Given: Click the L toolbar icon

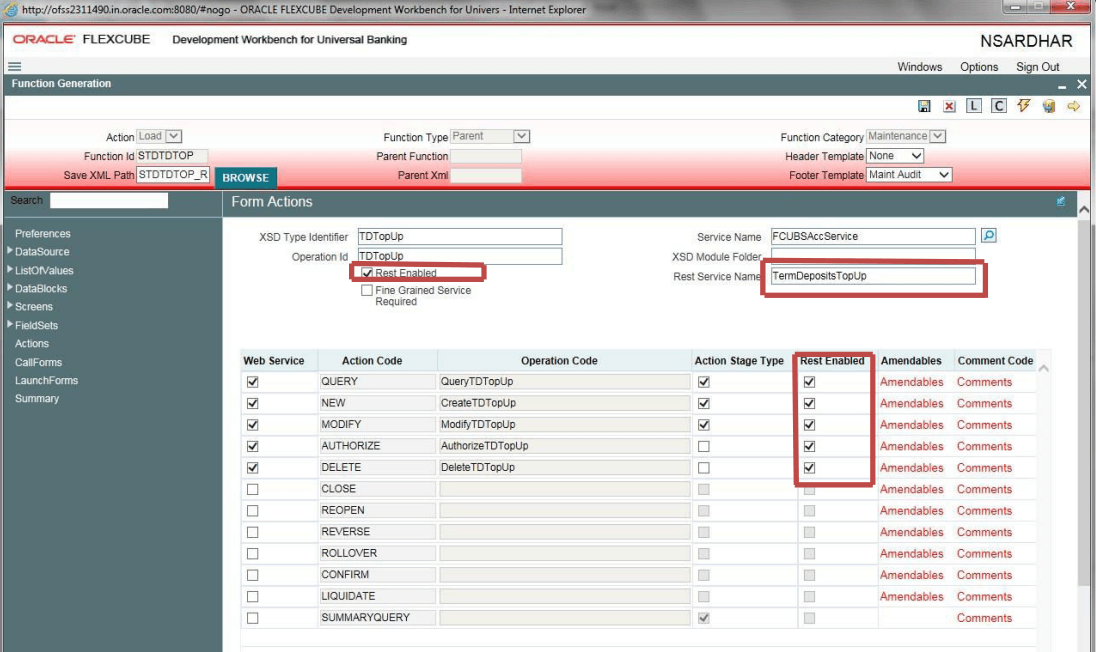Looking at the screenshot, I should click(974, 106).
